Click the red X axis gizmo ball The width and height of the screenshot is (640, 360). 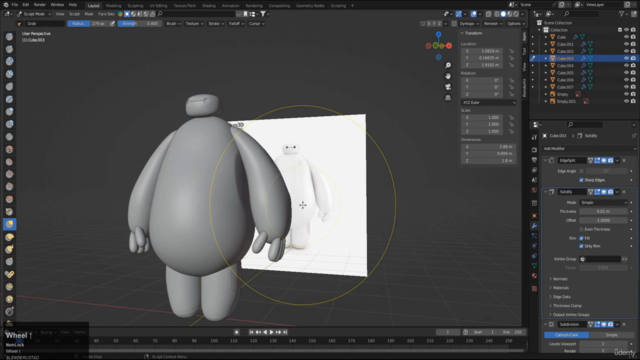(449, 46)
